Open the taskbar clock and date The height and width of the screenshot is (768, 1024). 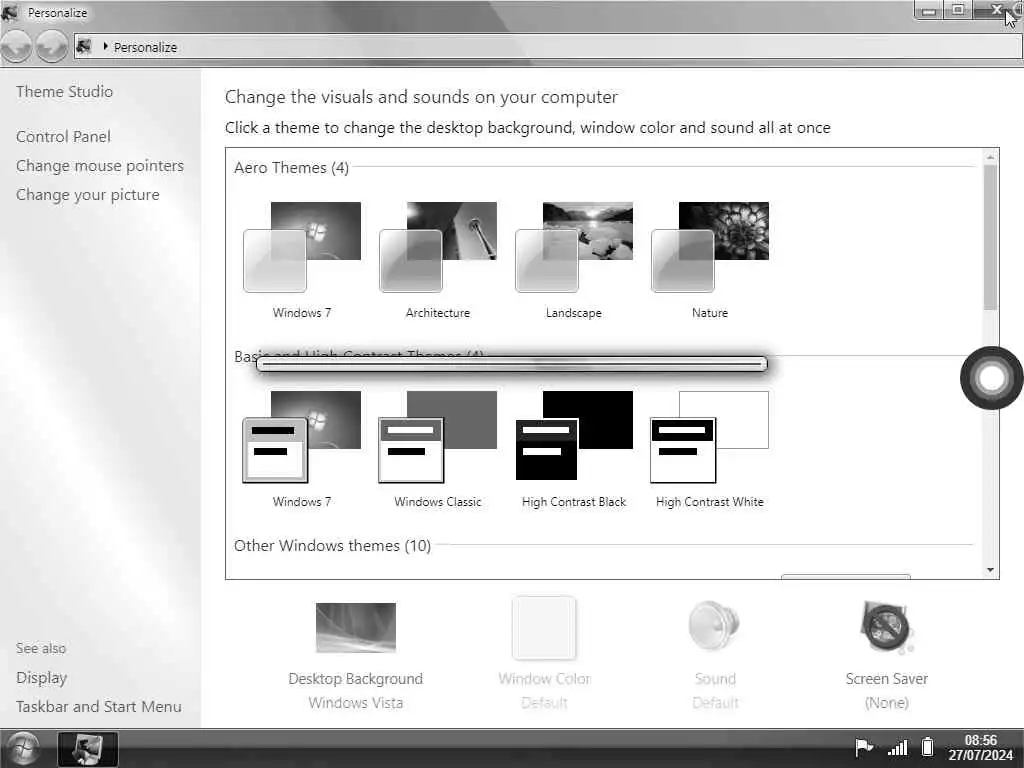tap(981, 748)
